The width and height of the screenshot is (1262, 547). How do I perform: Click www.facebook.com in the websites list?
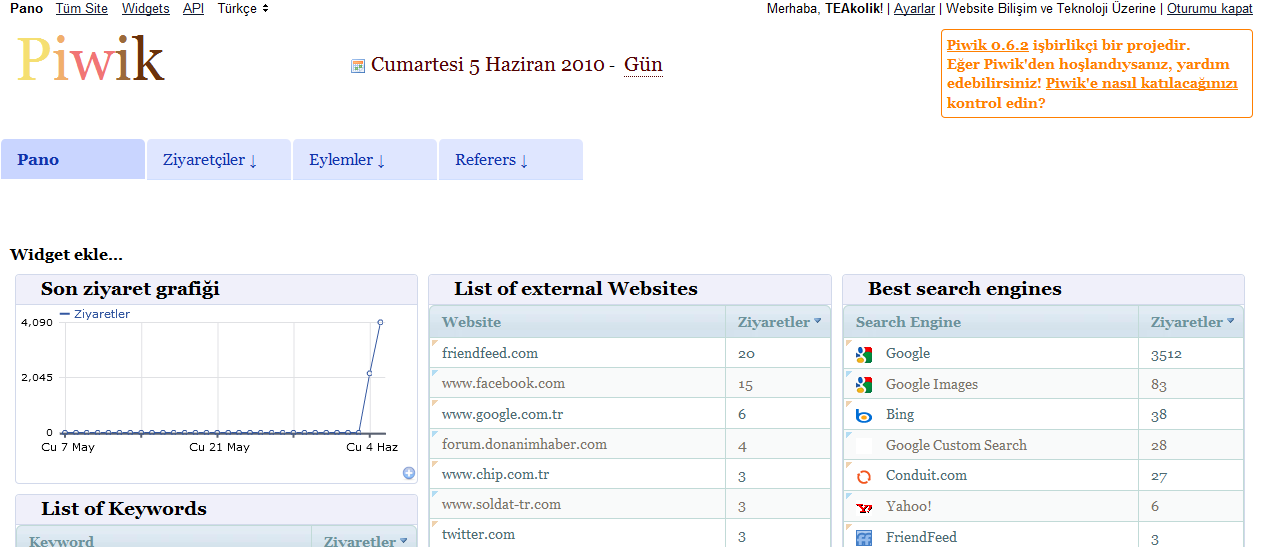coord(503,383)
